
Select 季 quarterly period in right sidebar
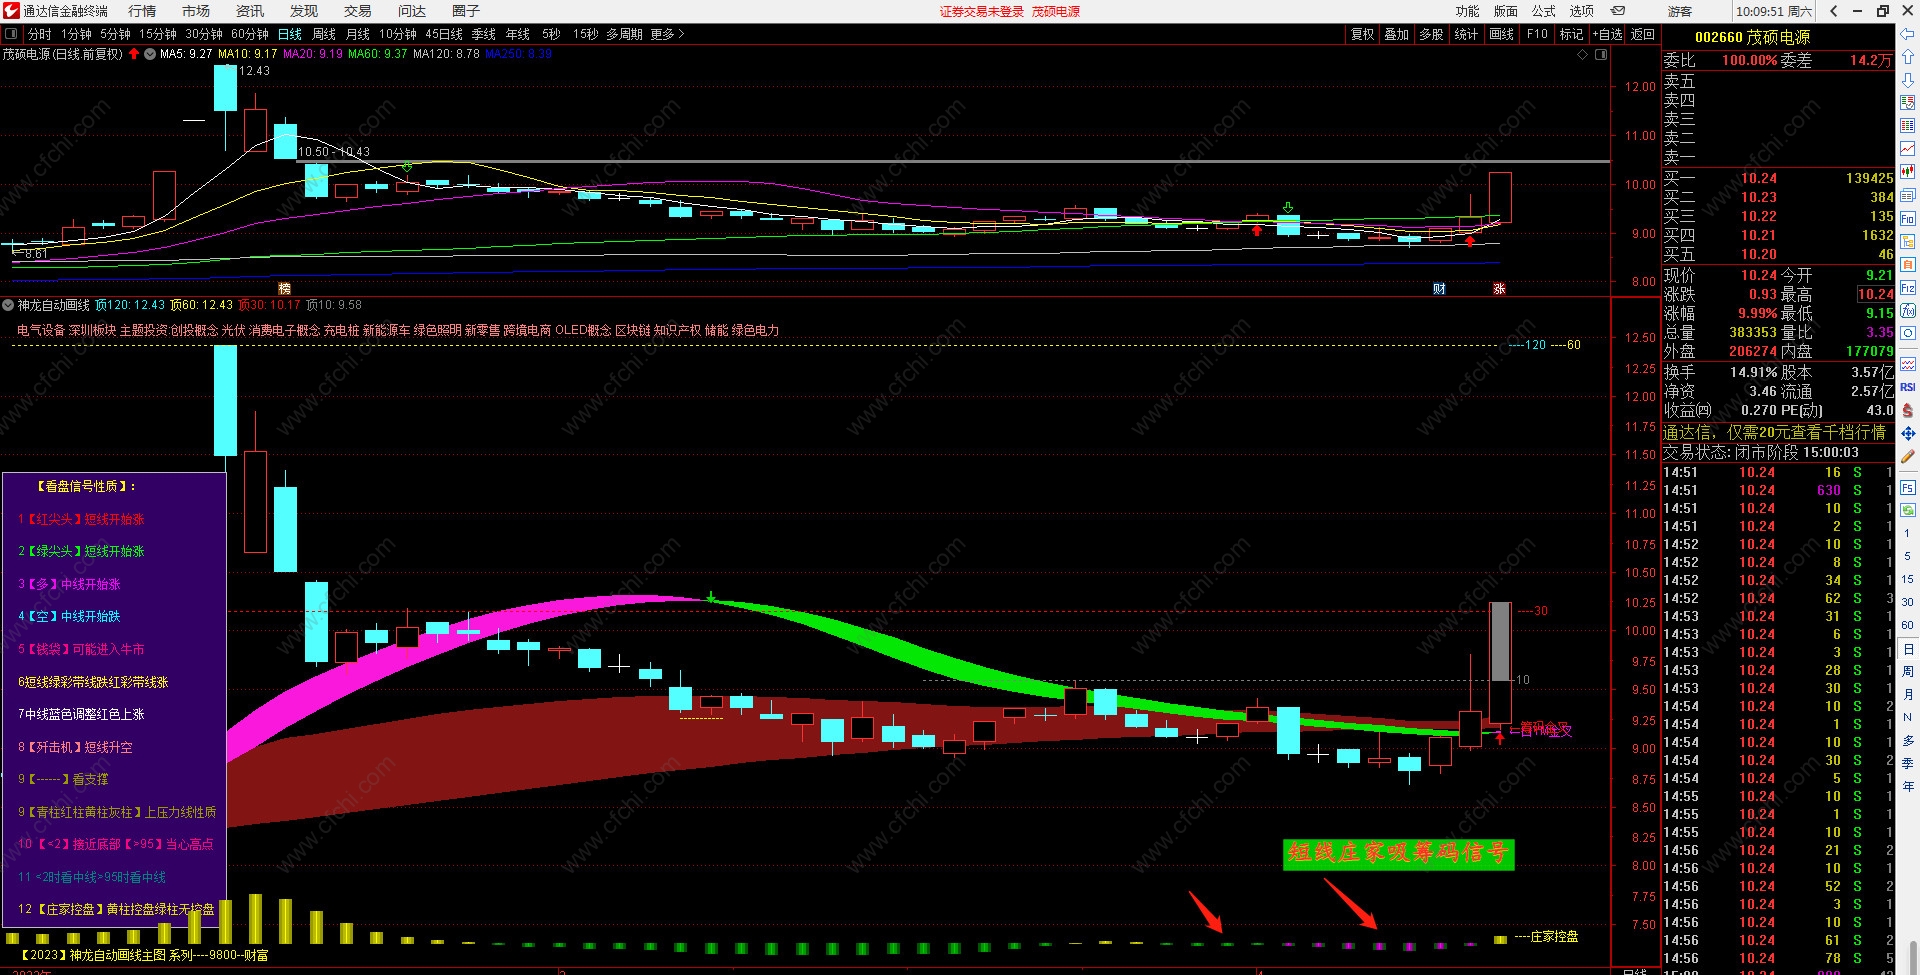(1907, 763)
